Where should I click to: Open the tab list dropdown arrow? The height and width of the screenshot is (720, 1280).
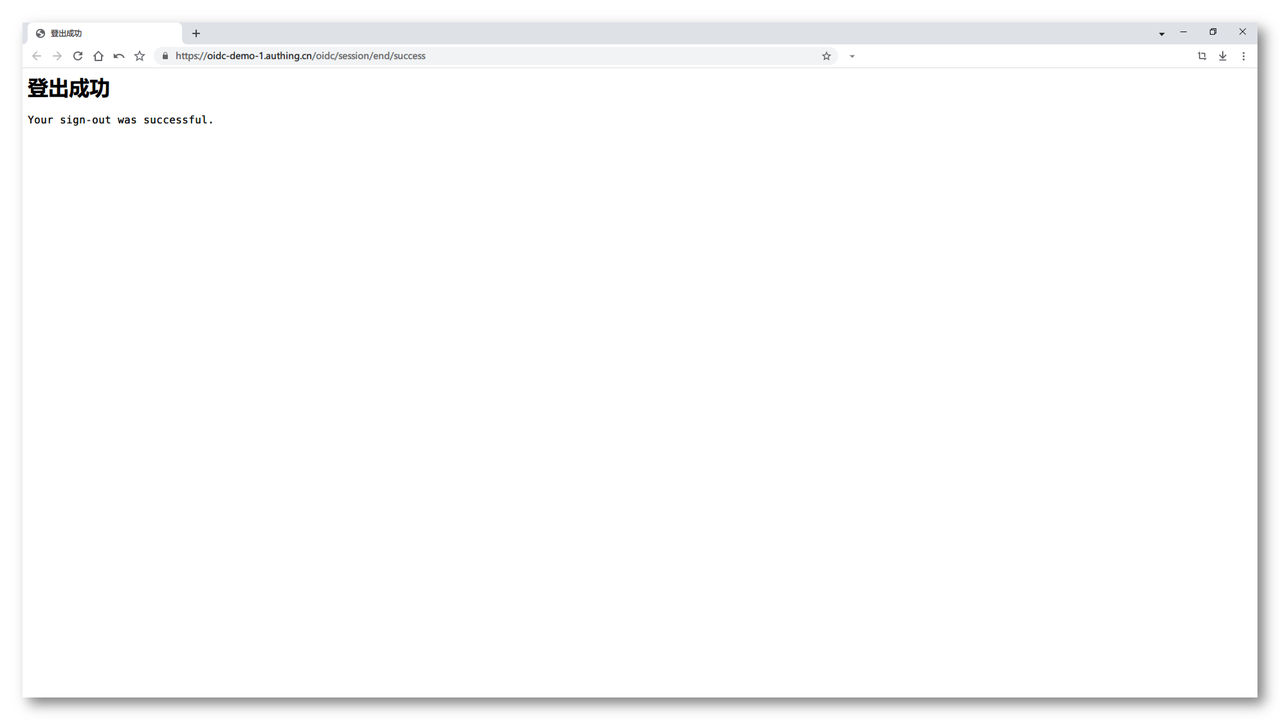(x=1162, y=34)
